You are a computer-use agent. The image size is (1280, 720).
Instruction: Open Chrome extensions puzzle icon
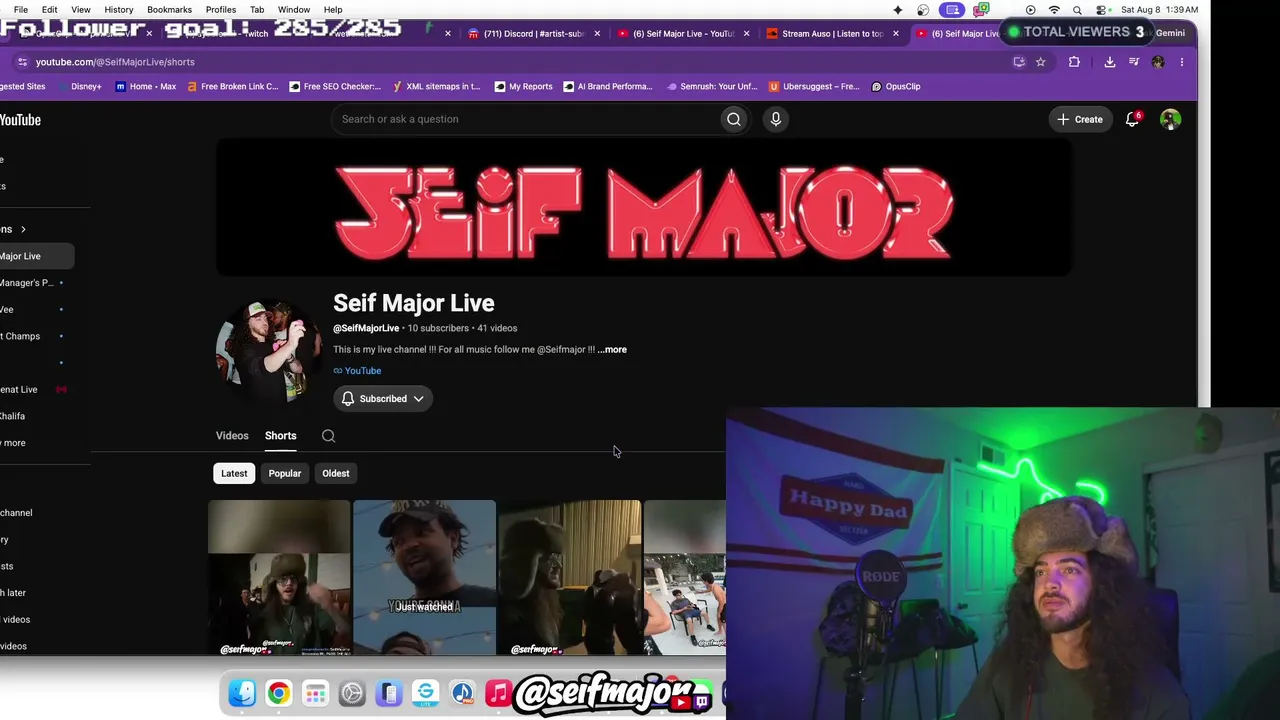(x=1074, y=62)
